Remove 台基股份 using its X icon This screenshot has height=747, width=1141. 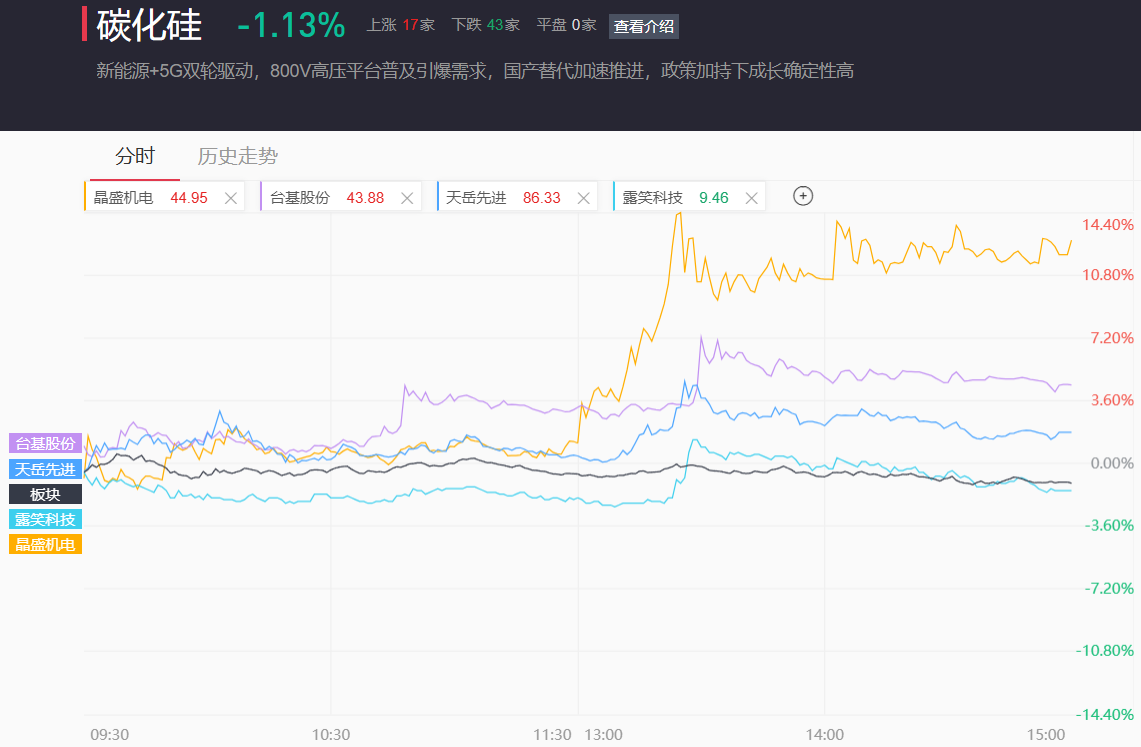tap(407, 198)
